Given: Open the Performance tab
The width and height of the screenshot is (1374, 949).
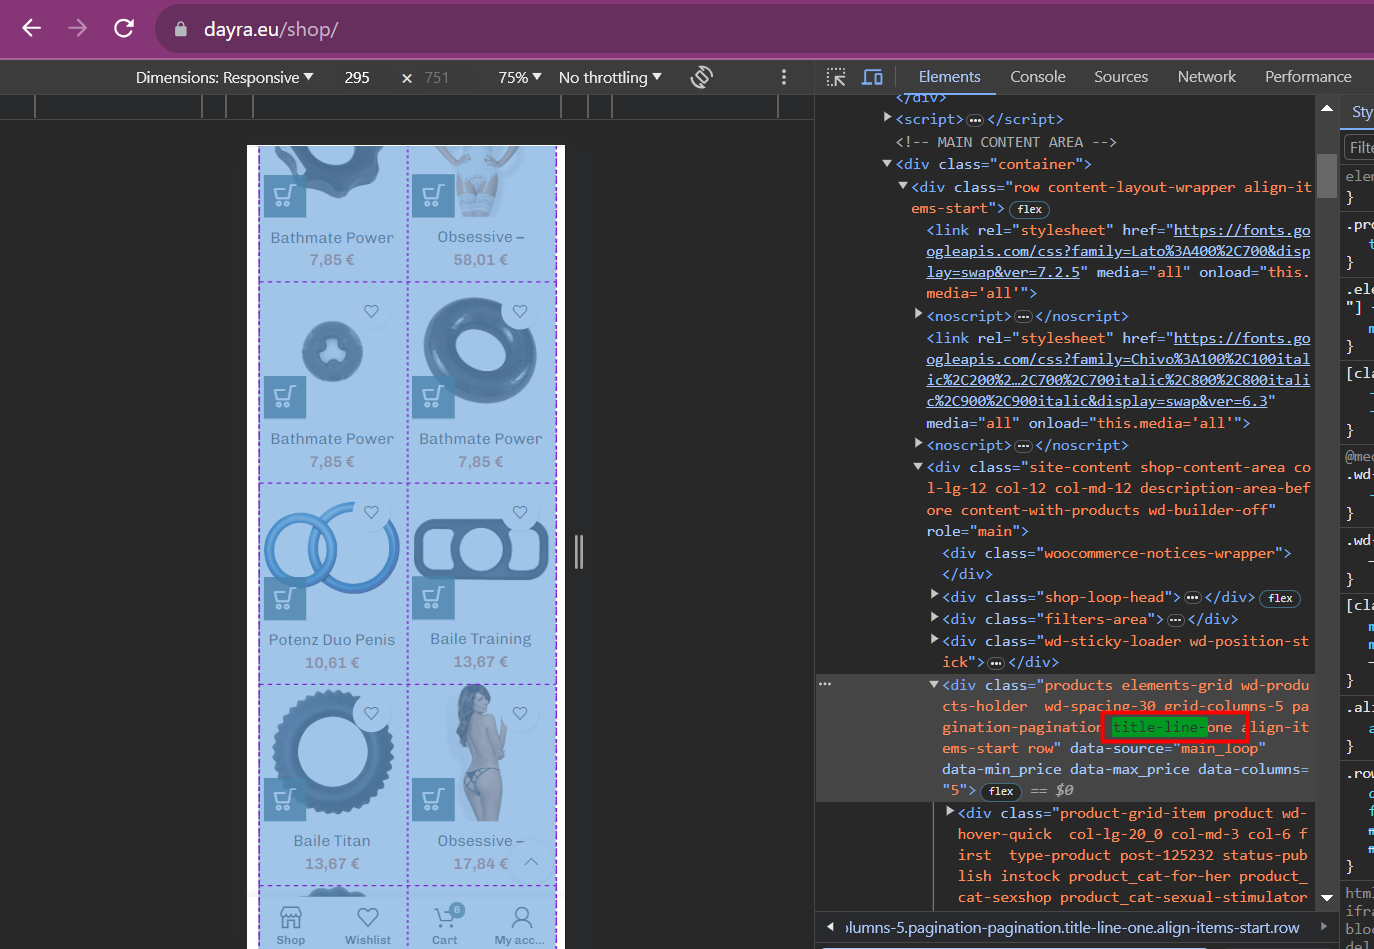Looking at the screenshot, I should [1308, 76].
